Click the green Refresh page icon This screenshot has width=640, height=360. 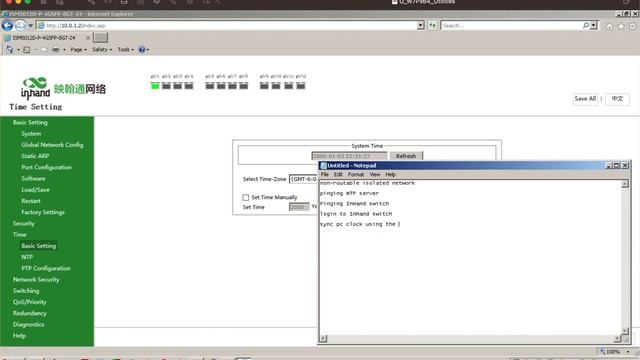tap(432, 25)
